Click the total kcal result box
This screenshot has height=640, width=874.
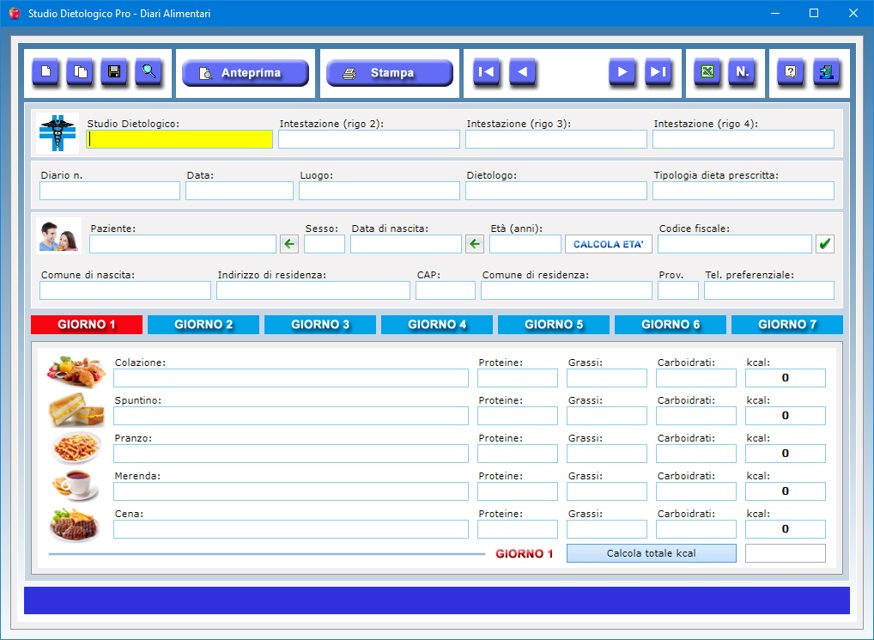coord(785,554)
